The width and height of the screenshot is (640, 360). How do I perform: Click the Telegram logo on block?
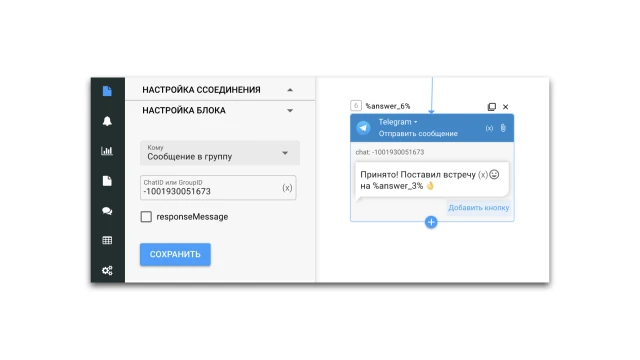pos(363,128)
